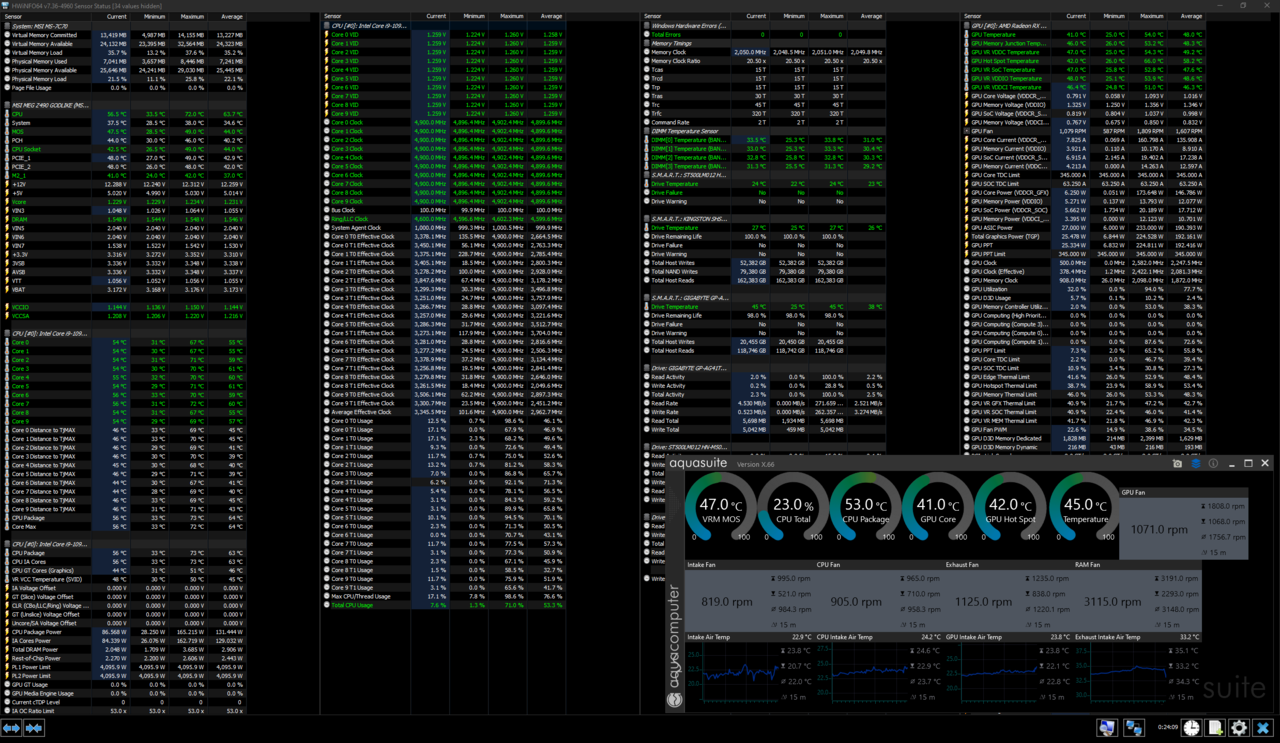The height and width of the screenshot is (743, 1280).
Task: Select the Physical Memory Used sensor row
Action: [x=40, y=61]
